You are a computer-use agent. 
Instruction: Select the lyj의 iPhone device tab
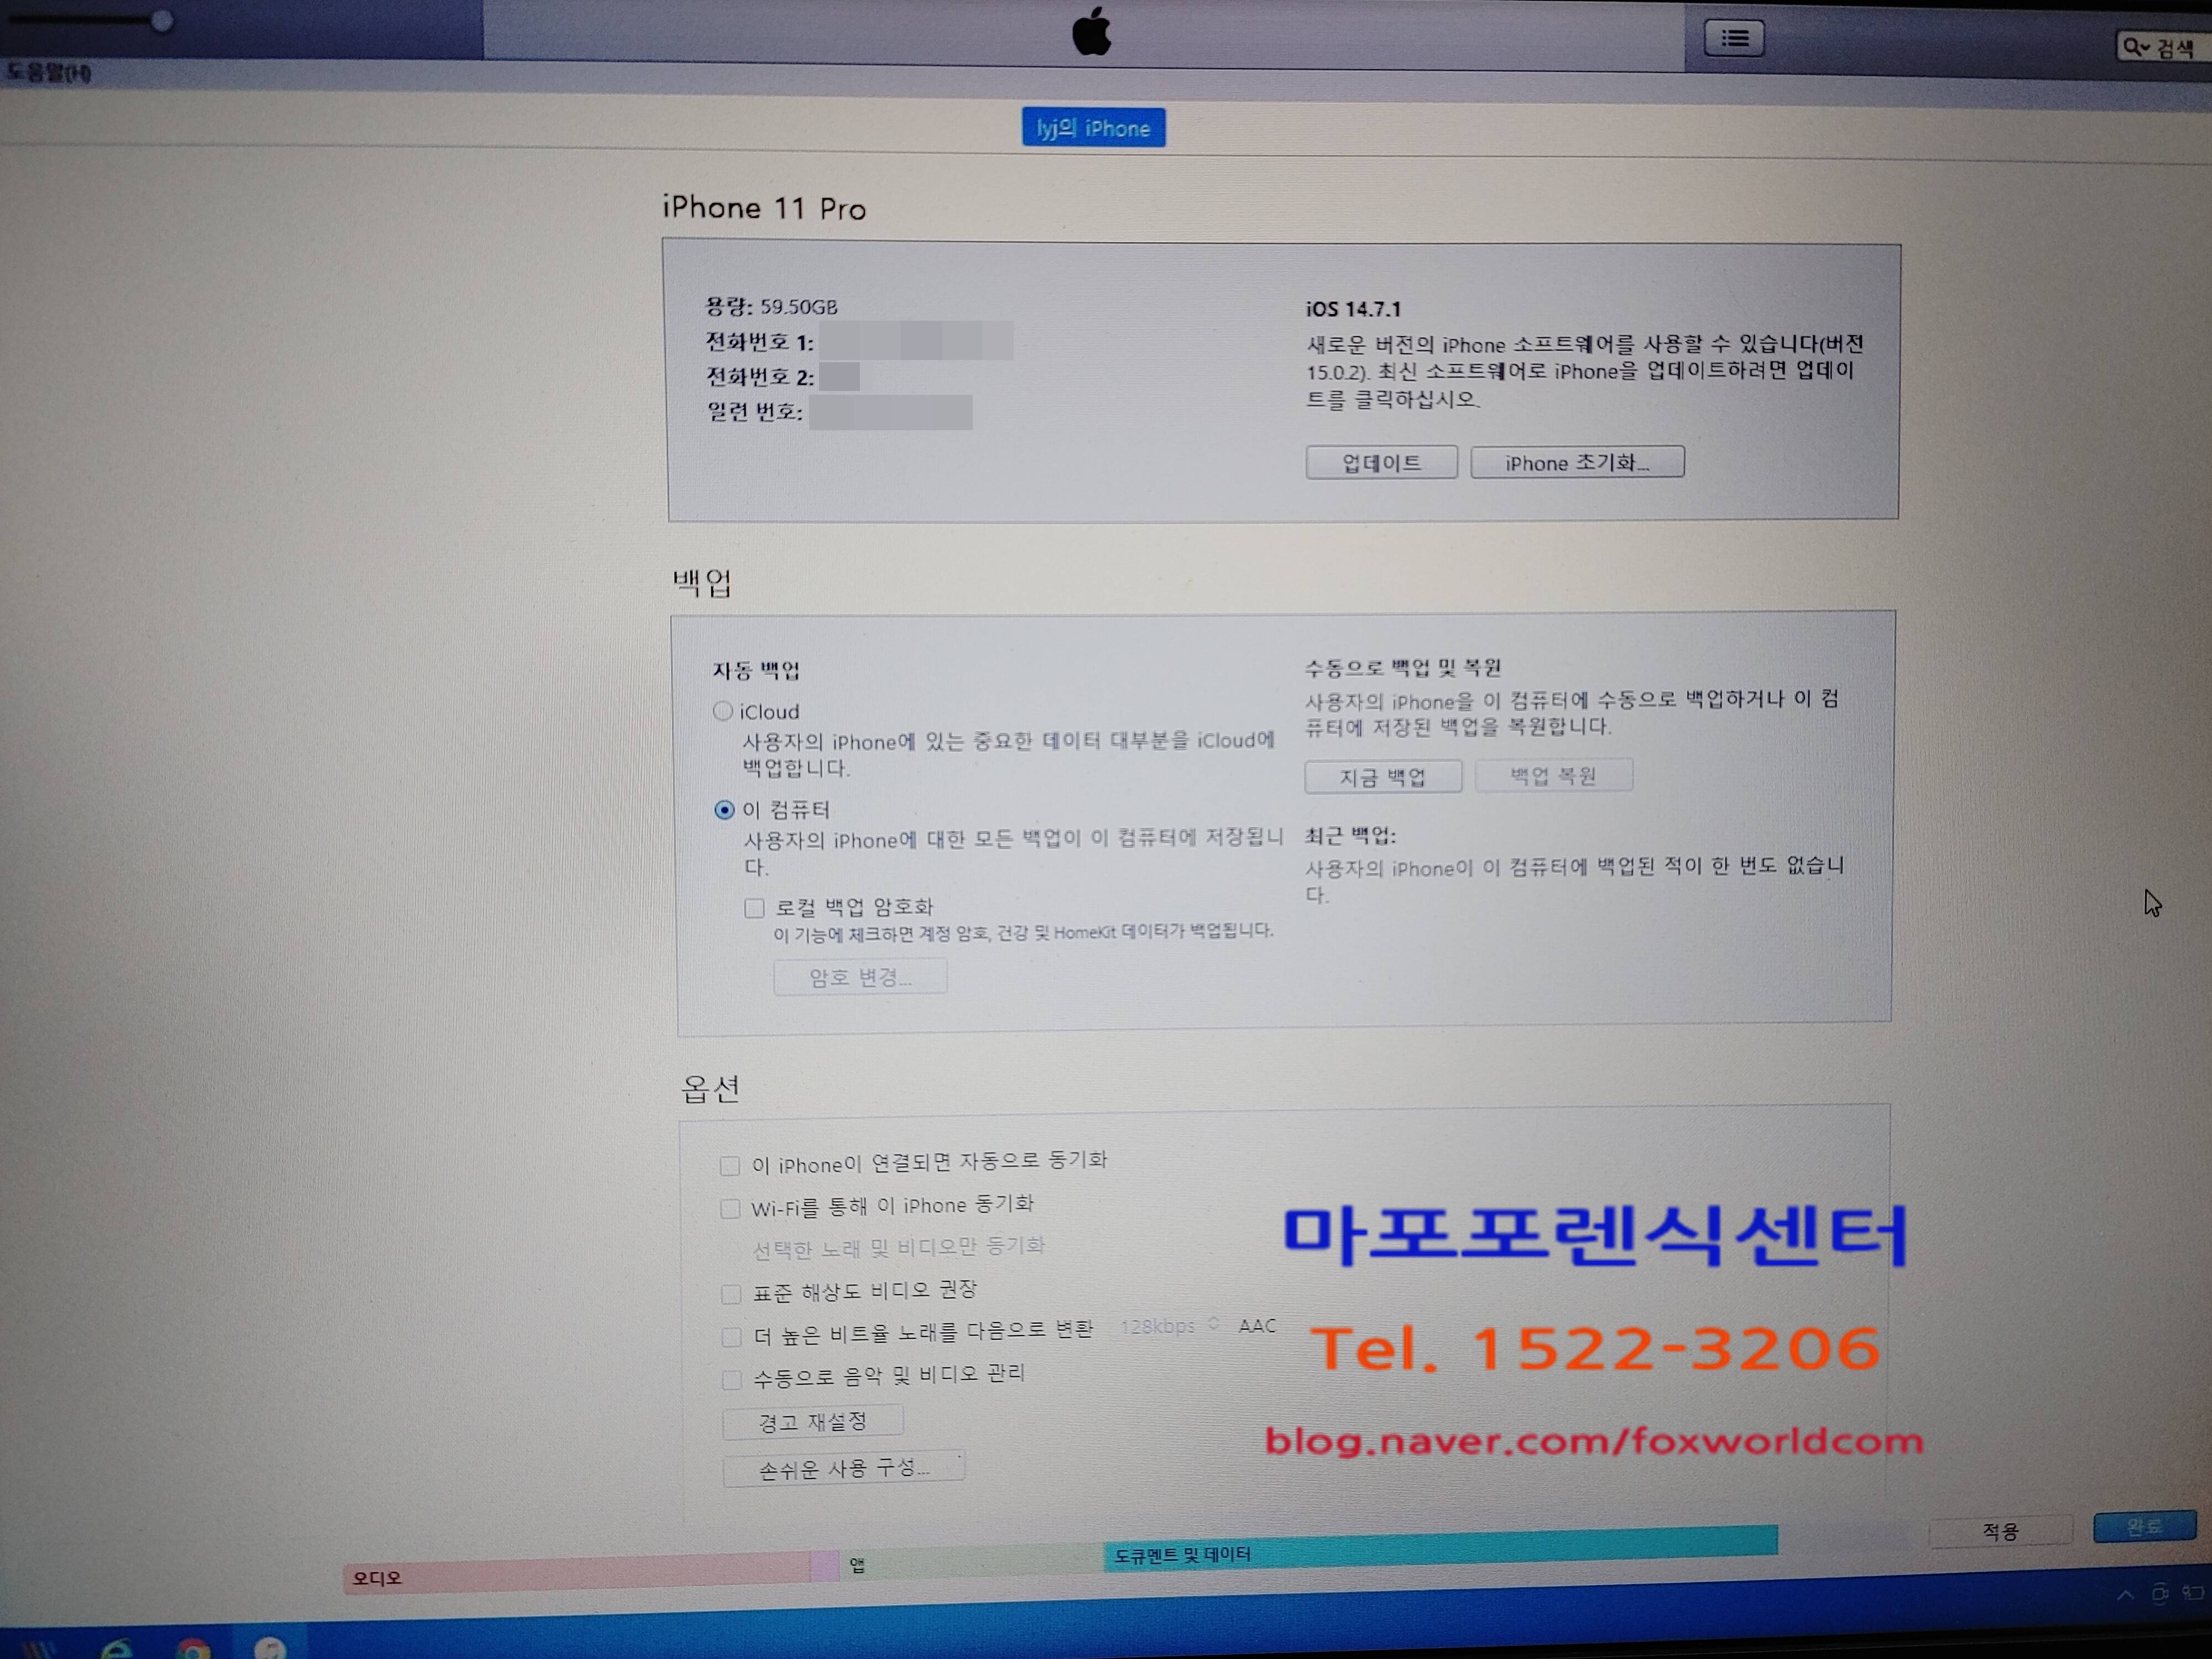coord(1093,128)
